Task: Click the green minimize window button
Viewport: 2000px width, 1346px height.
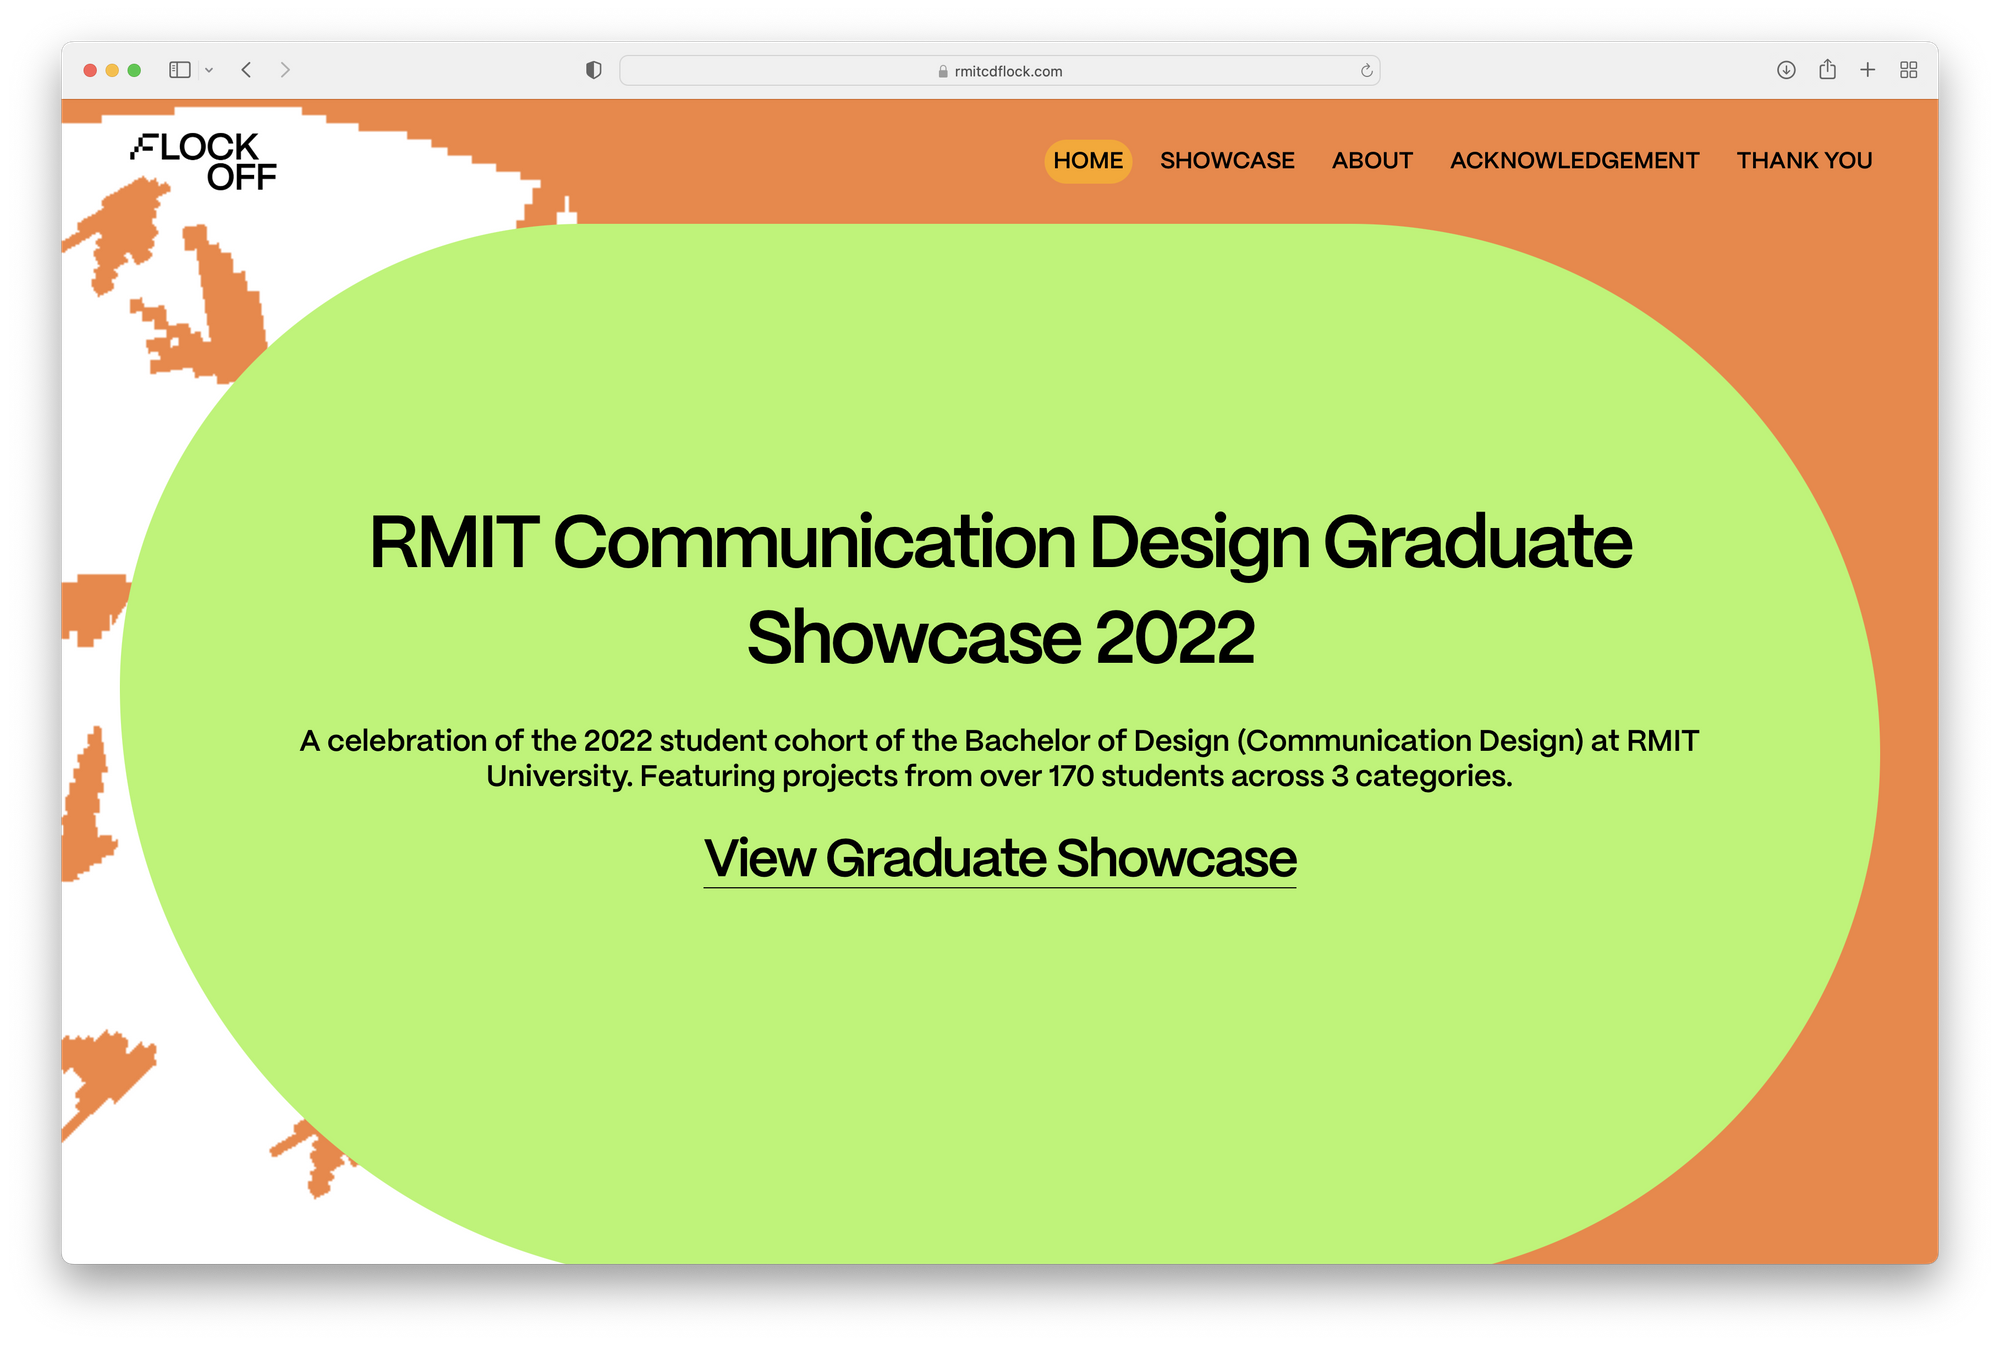Action: (134, 70)
